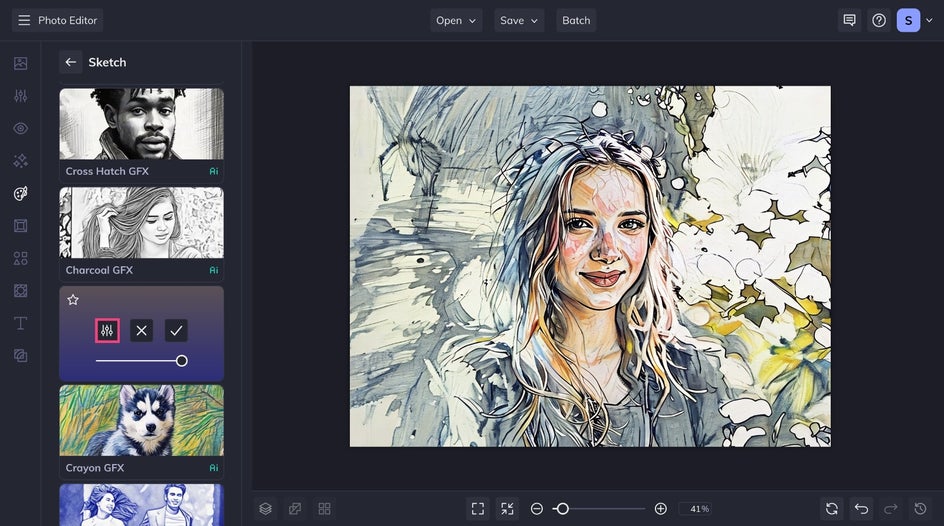The height and width of the screenshot is (526, 944).
Task: Select the blue ink sketch thumbnail at bottom
Action: point(141,505)
